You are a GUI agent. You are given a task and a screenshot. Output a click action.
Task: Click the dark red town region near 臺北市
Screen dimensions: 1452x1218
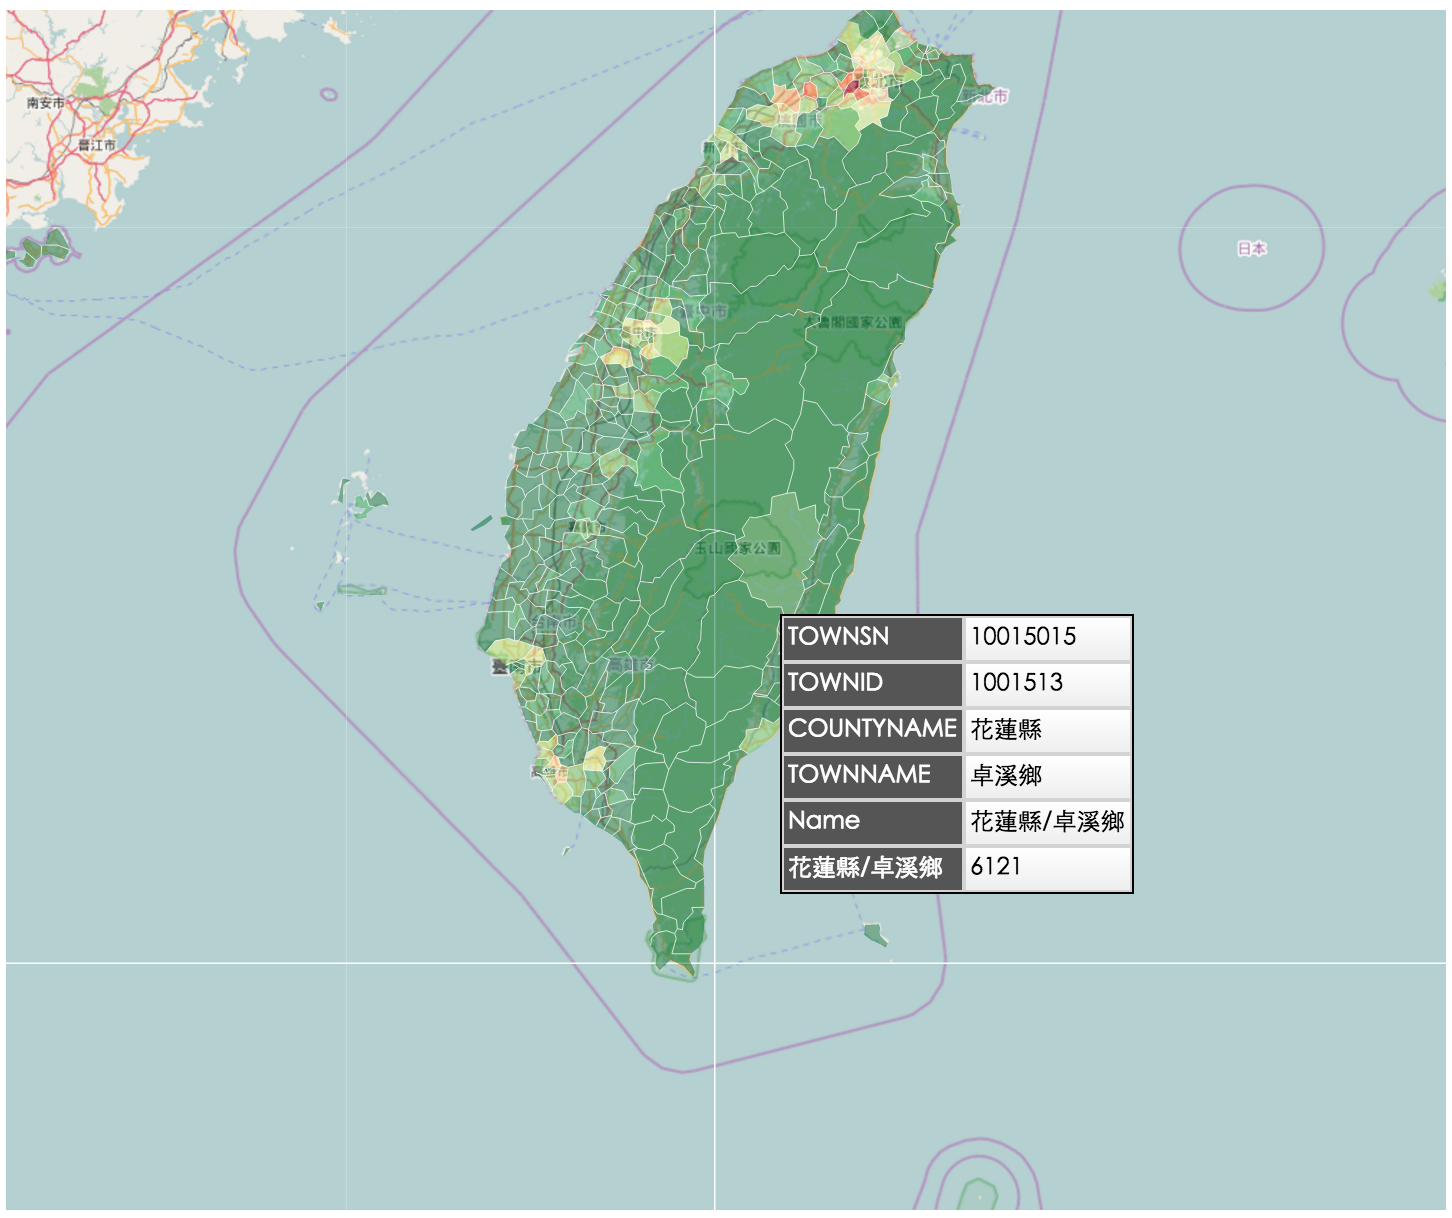click(851, 86)
